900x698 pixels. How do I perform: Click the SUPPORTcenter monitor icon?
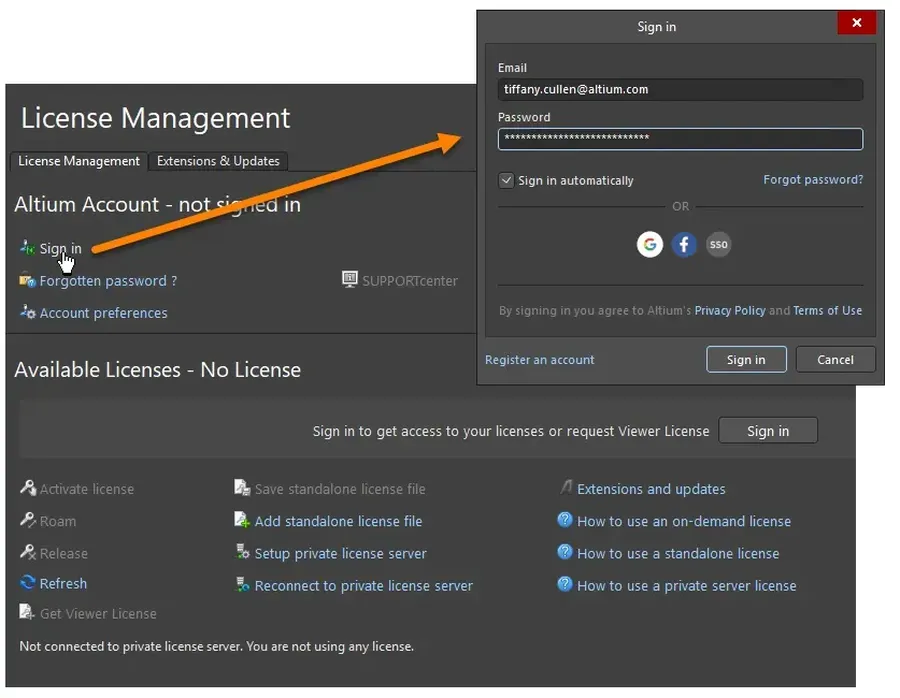pyautogui.click(x=350, y=280)
